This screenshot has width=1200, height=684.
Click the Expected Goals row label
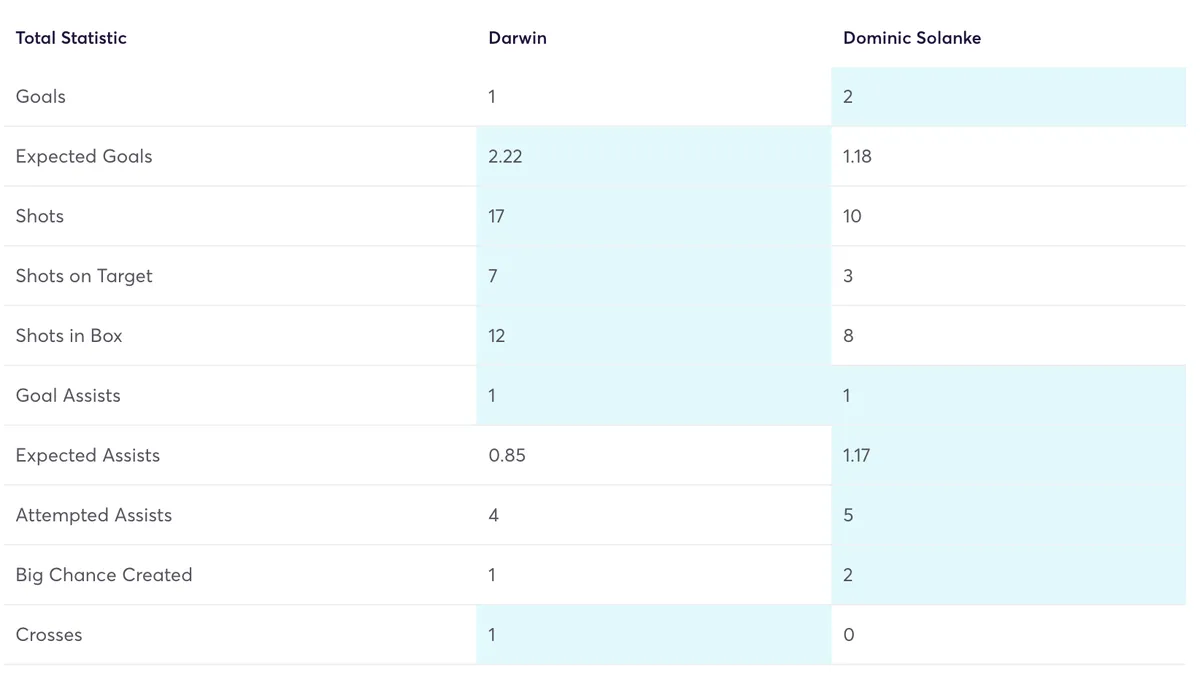[x=84, y=157]
